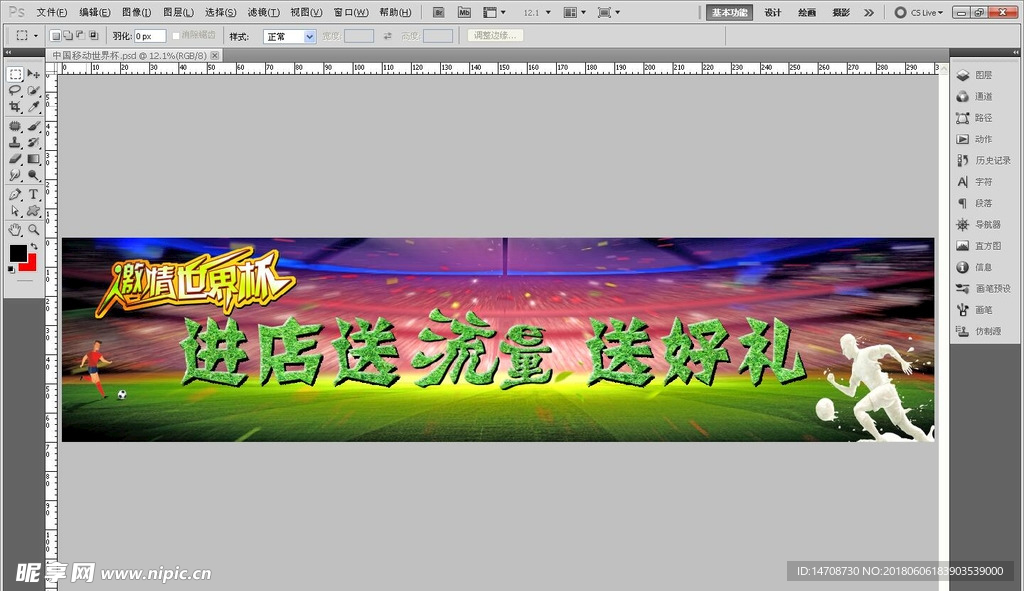Screen dimensions: 1024x591
Task: Select the Eyedropper tool
Action: (33, 106)
